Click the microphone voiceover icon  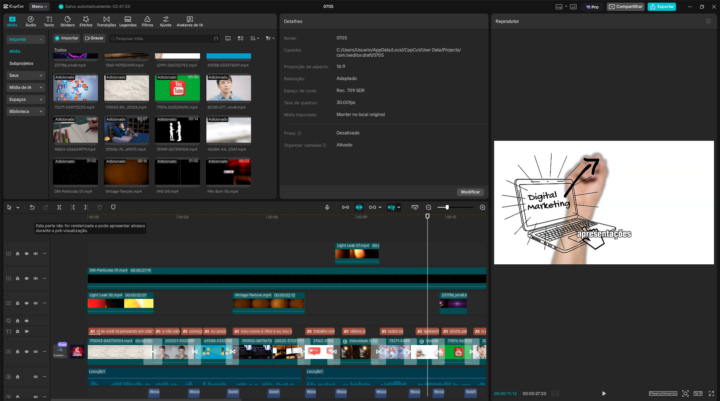327,207
